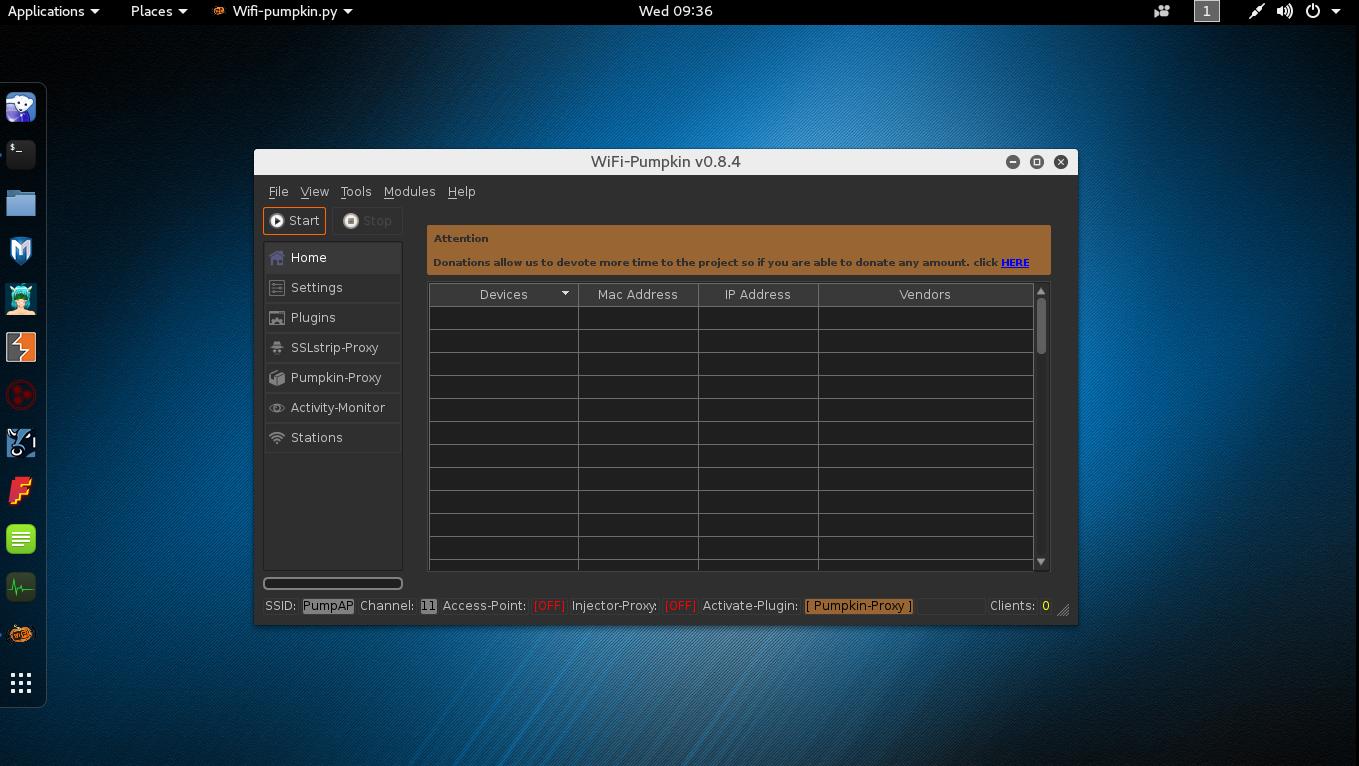
Task: Open the red Maltego icon in the dock
Action: click(21, 395)
